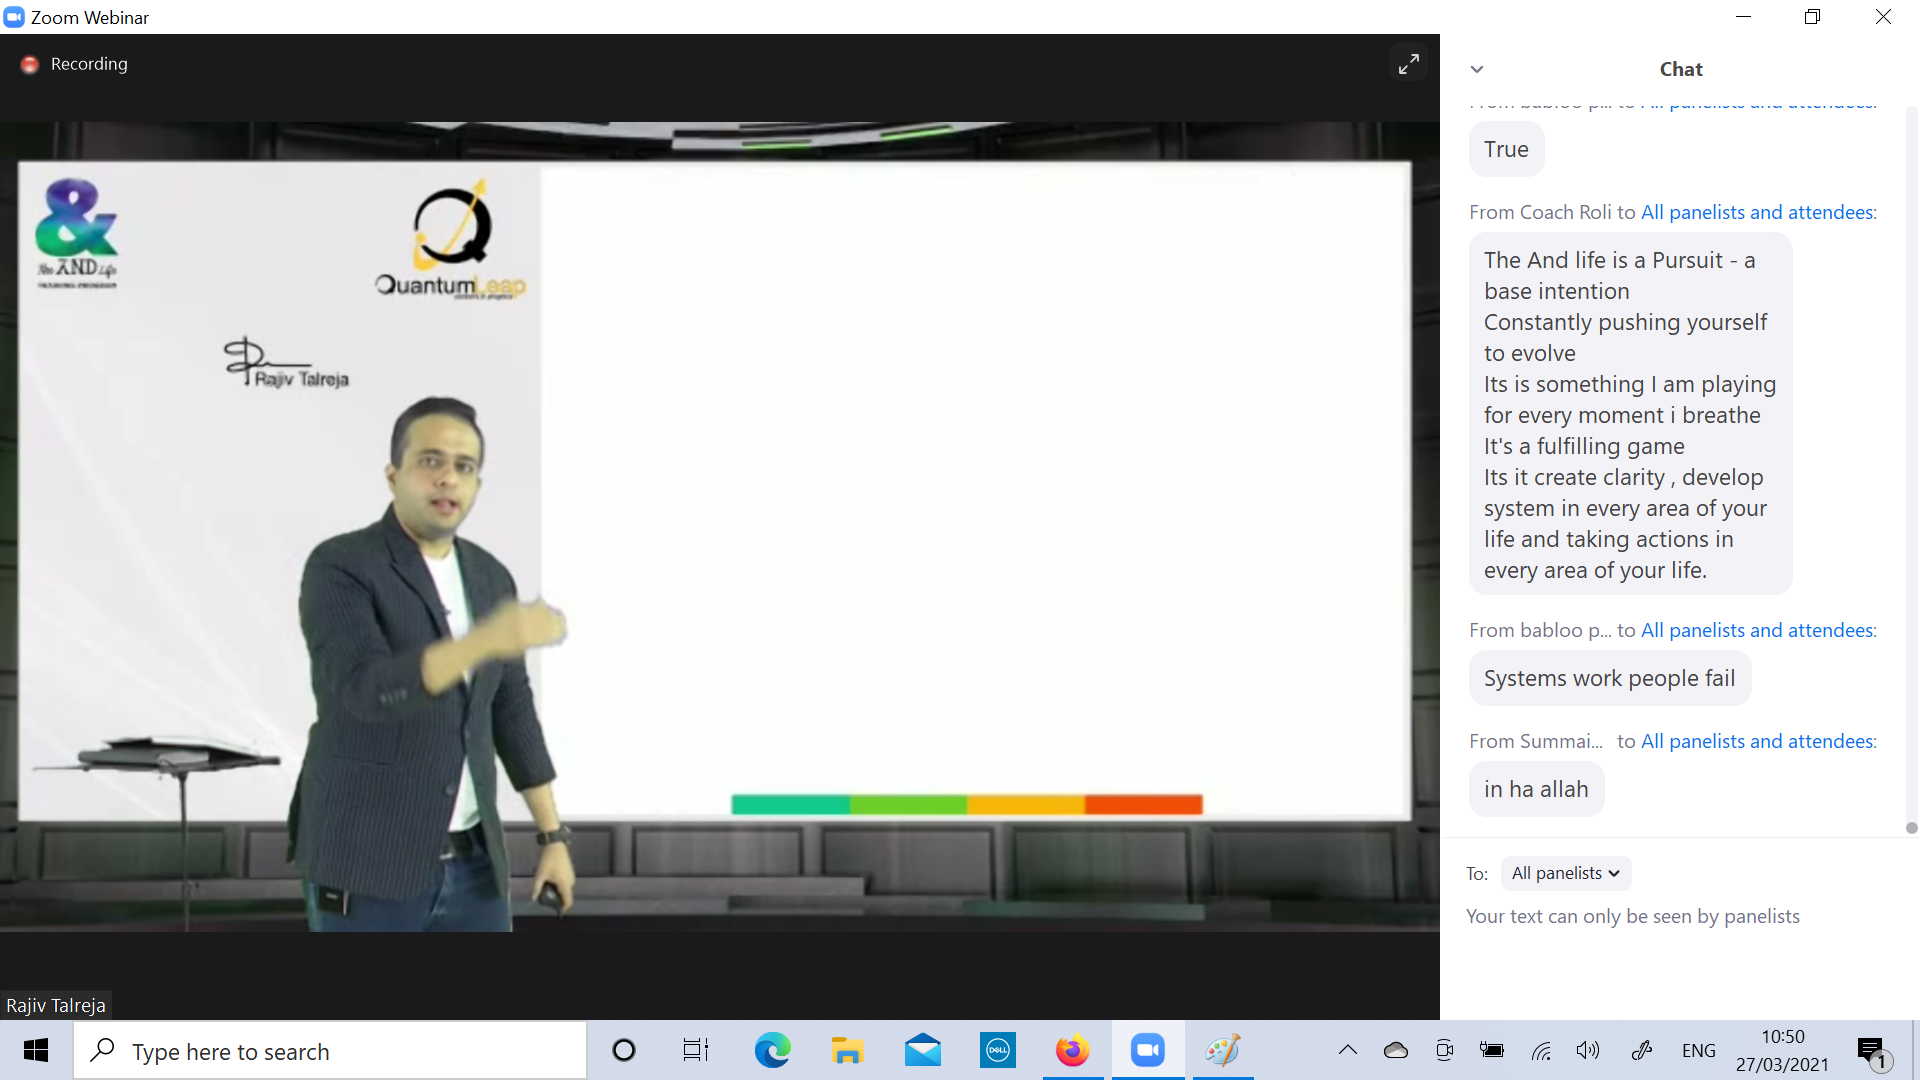Open Firefox from the taskbar
This screenshot has height=1080, width=1920.
pyautogui.click(x=1072, y=1050)
